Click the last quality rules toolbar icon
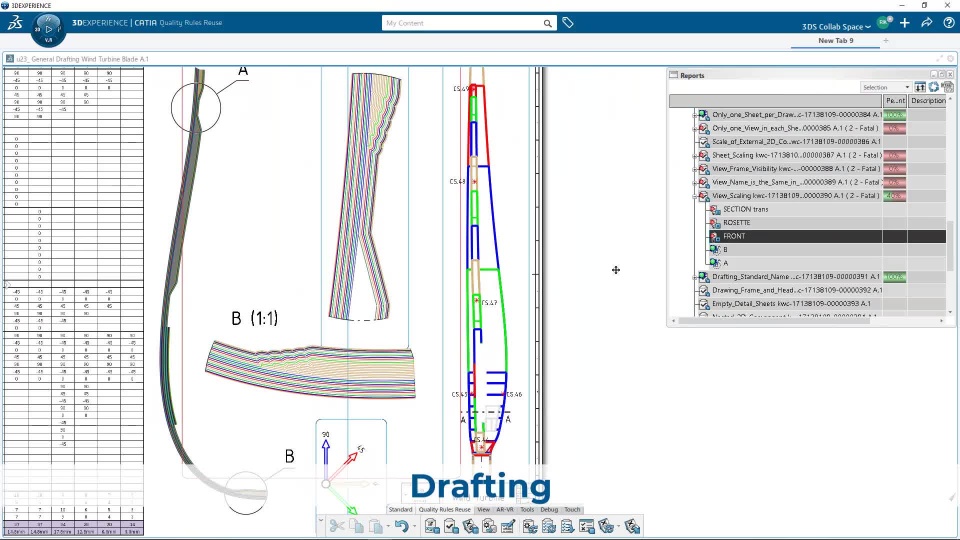This screenshot has height=540, width=960. tap(632, 526)
